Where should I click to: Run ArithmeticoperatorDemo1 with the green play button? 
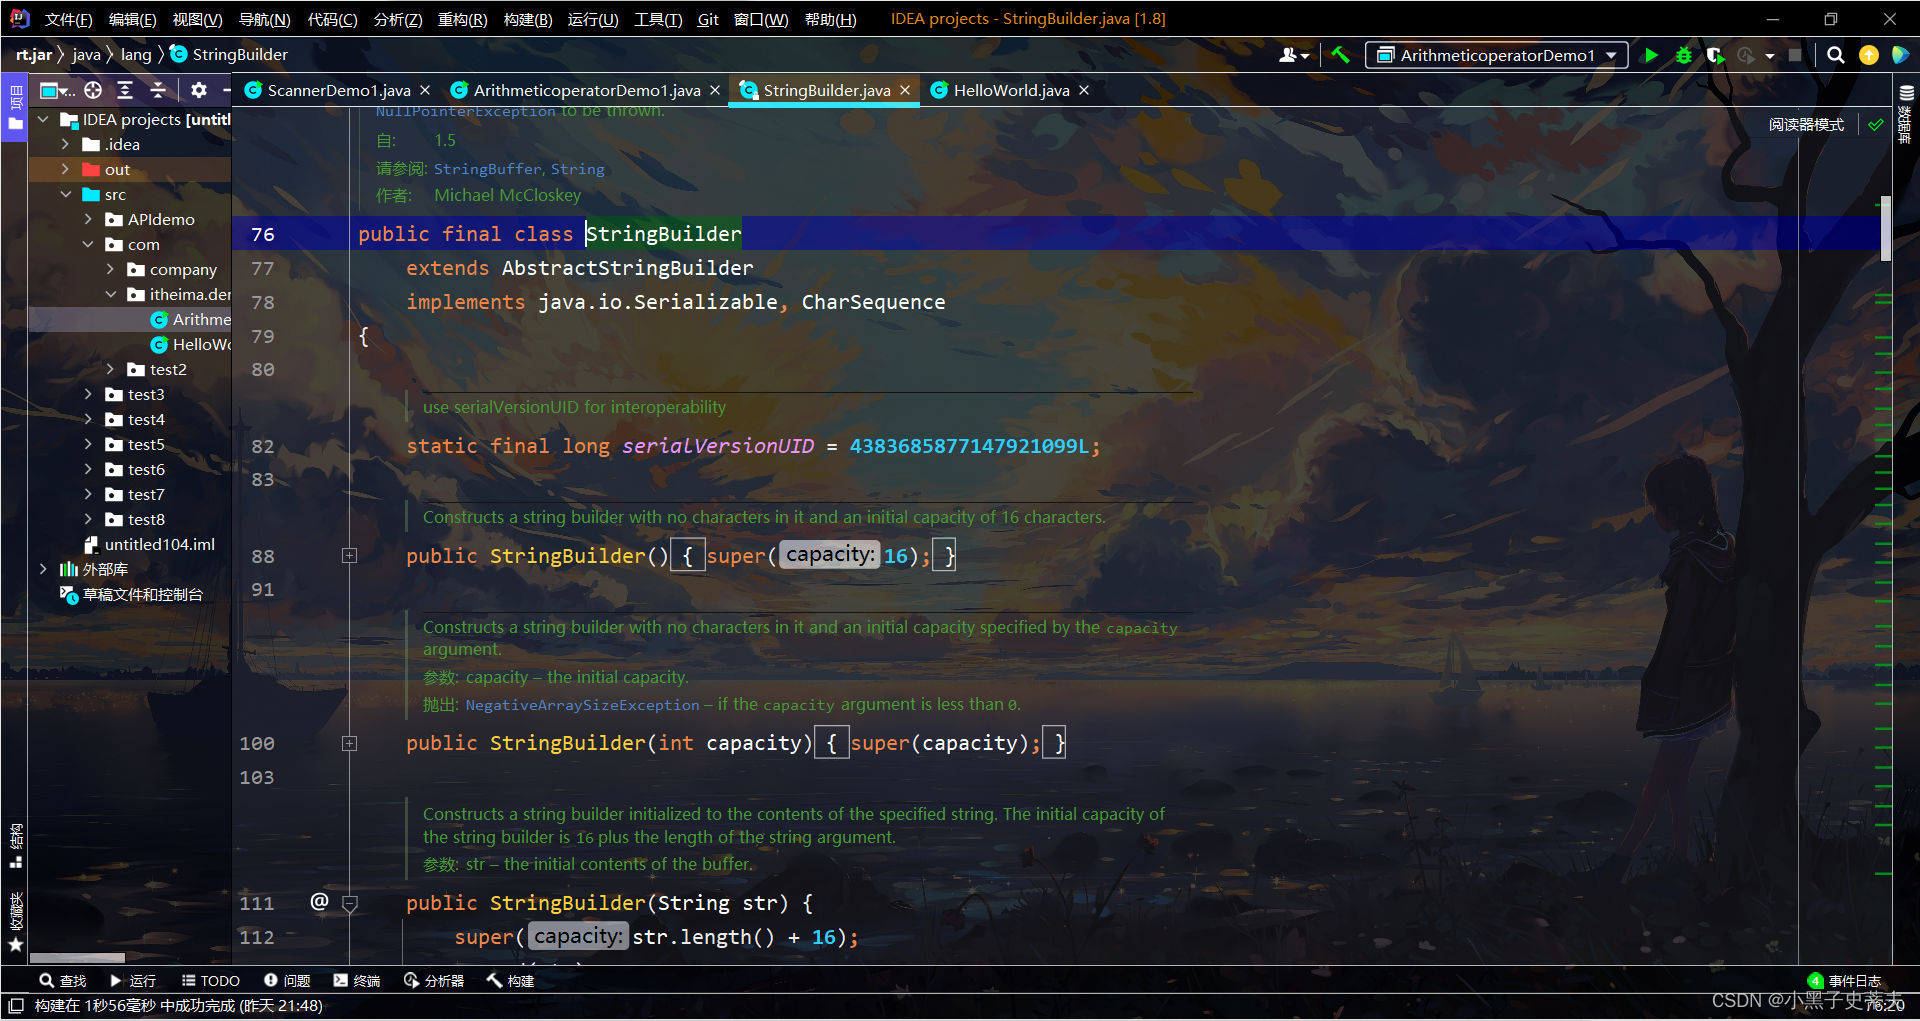pyautogui.click(x=1651, y=55)
